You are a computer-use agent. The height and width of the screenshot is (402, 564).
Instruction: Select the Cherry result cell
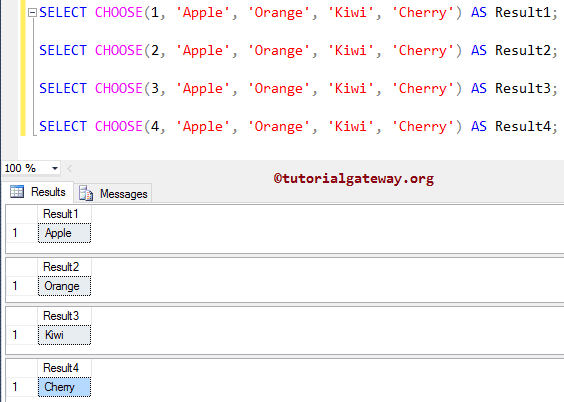pos(64,387)
